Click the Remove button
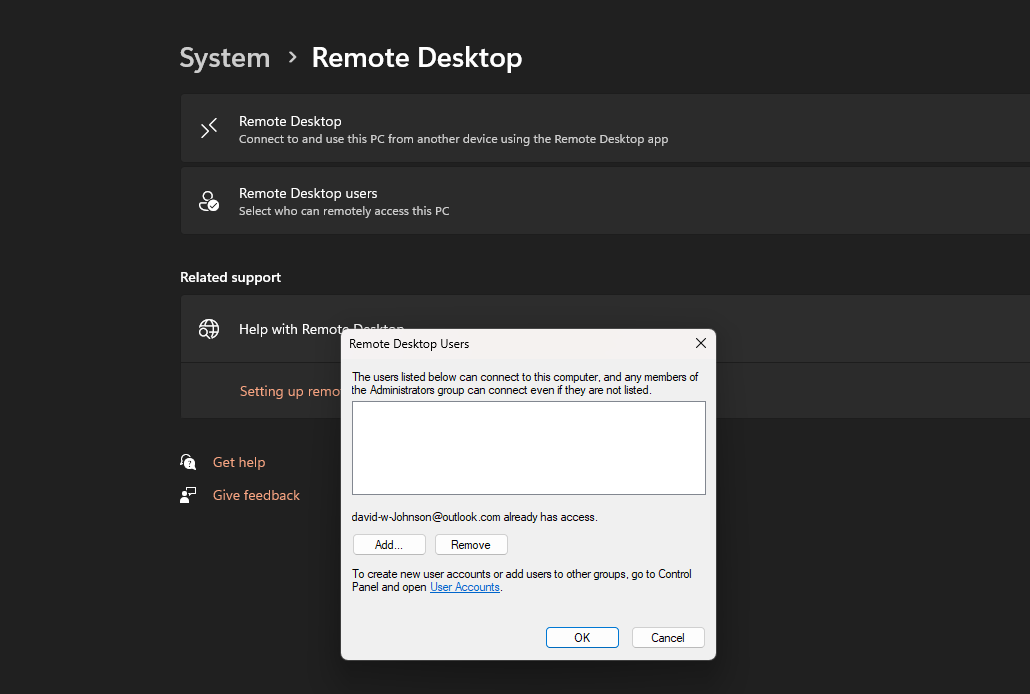 pyautogui.click(x=471, y=544)
